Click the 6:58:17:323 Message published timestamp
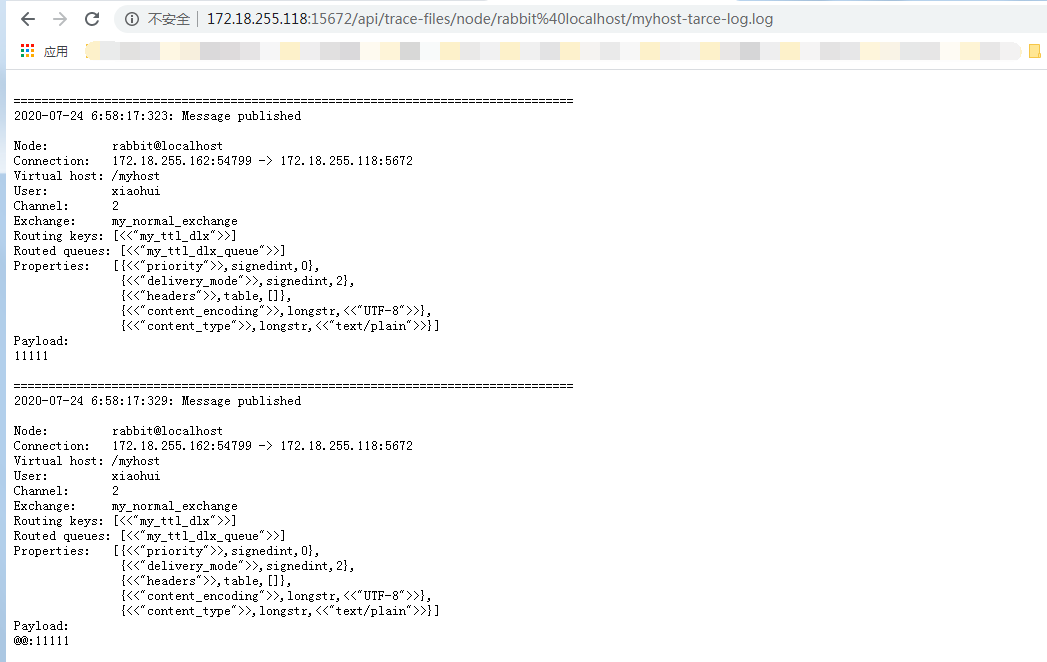Image resolution: width=1047 pixels, height=662 pixels. coord(157,116)
